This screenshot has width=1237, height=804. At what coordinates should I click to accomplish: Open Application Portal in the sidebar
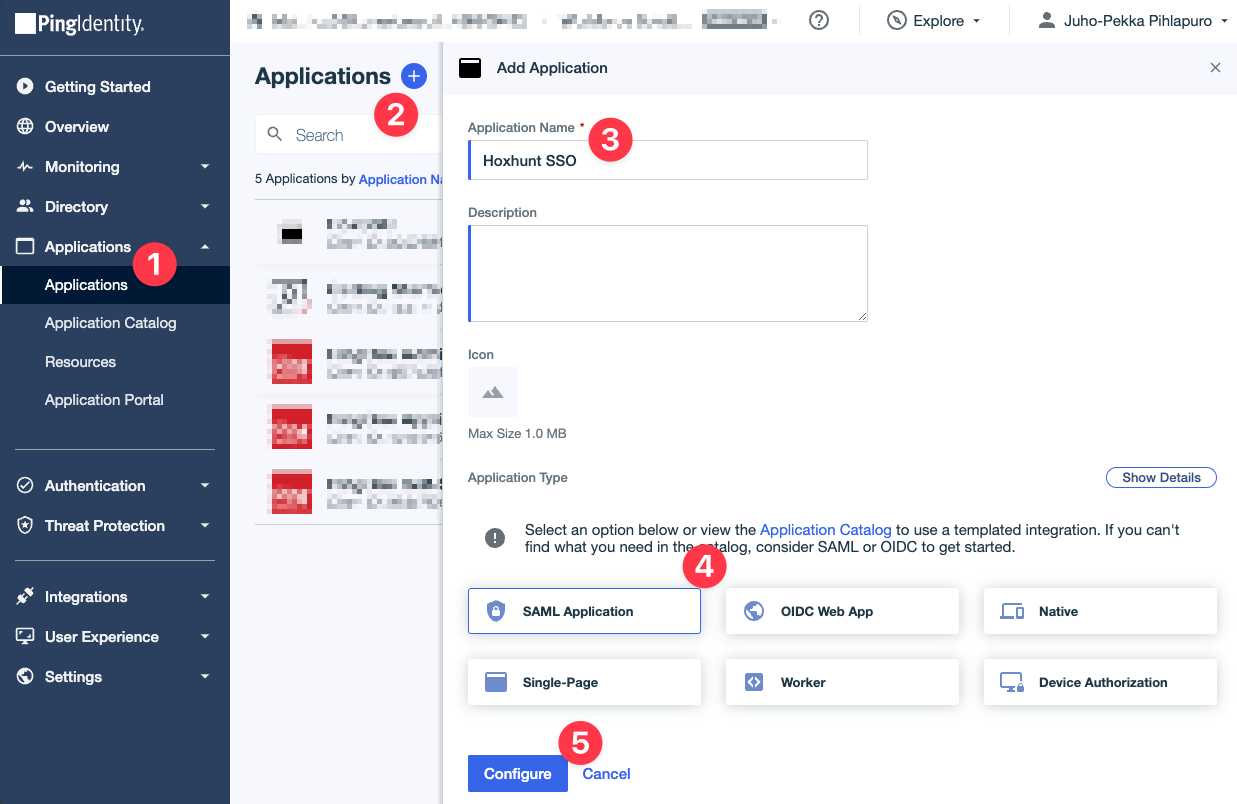pos(104,400)
